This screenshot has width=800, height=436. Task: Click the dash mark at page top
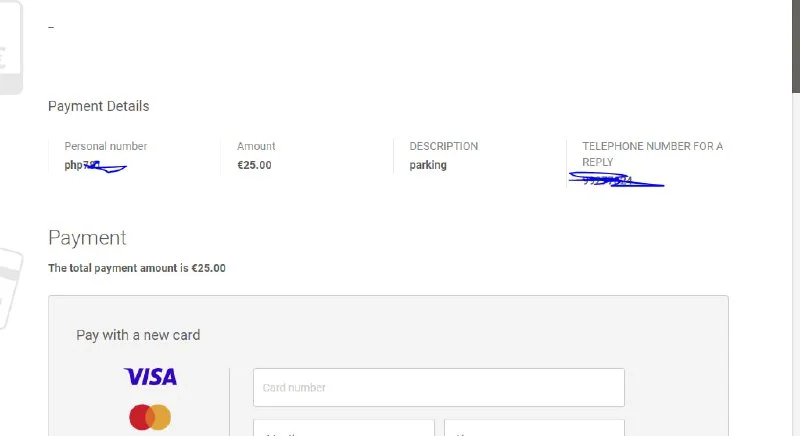point(51,27)
